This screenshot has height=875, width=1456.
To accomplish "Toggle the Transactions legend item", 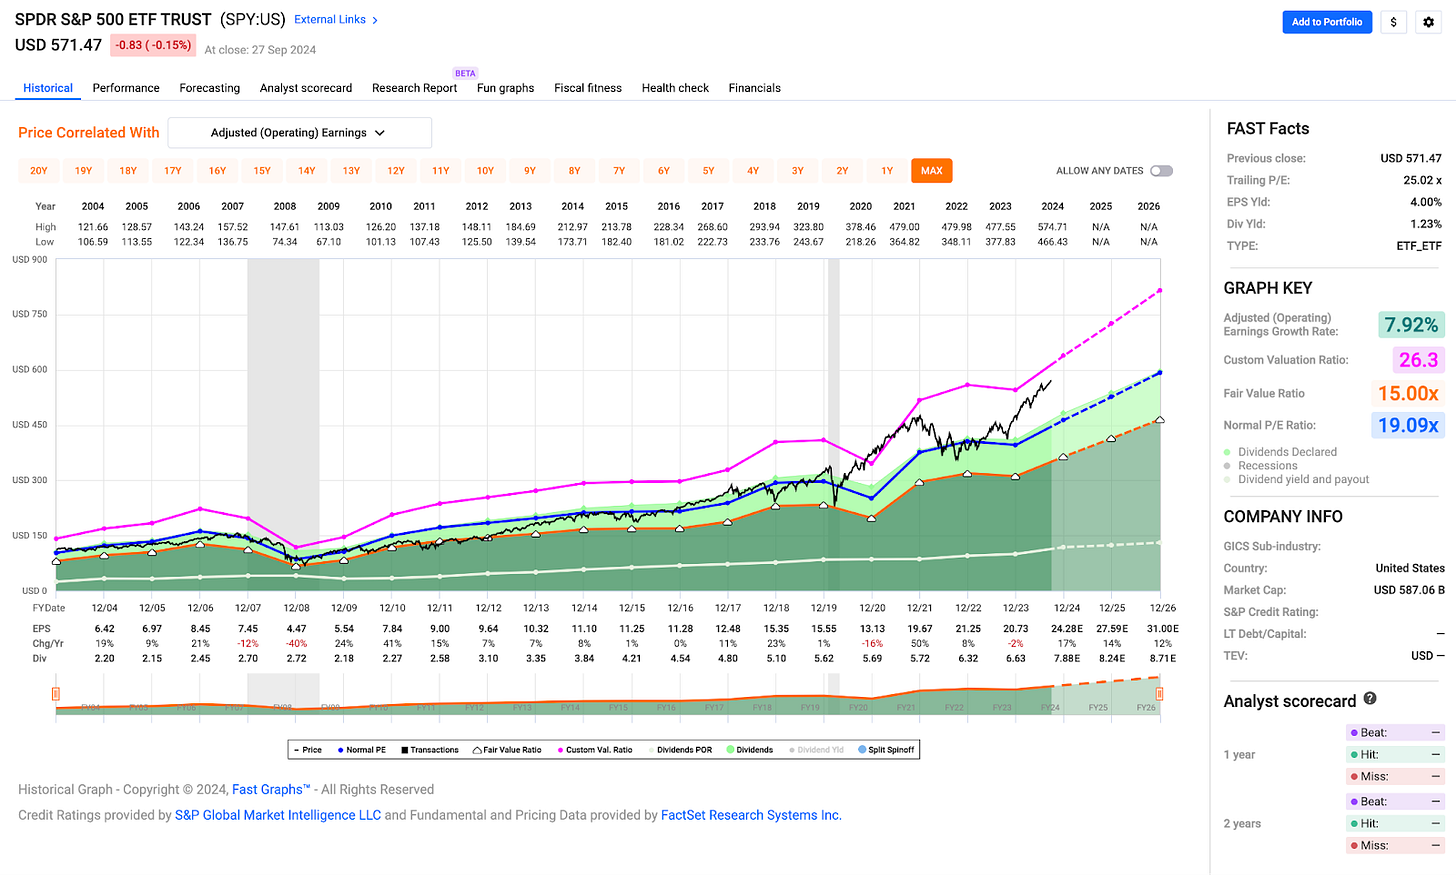I will [x=430, y=750].
